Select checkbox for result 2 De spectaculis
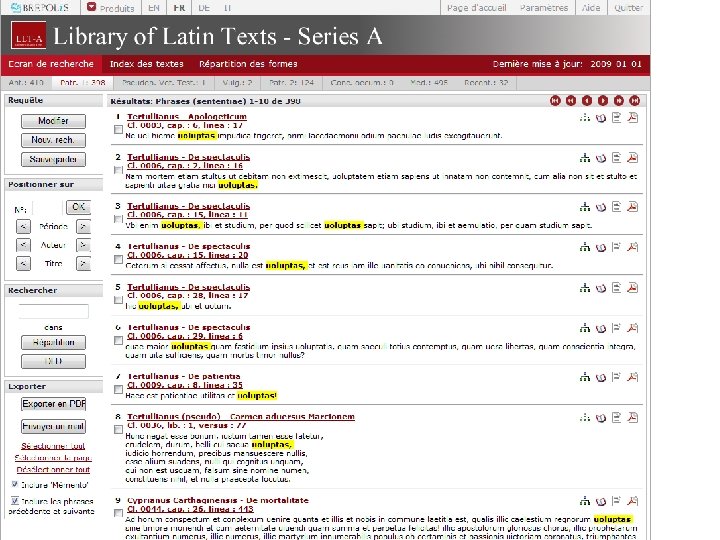Image resolution: width=720 pixels, height=540 pixels. (118, 170)
